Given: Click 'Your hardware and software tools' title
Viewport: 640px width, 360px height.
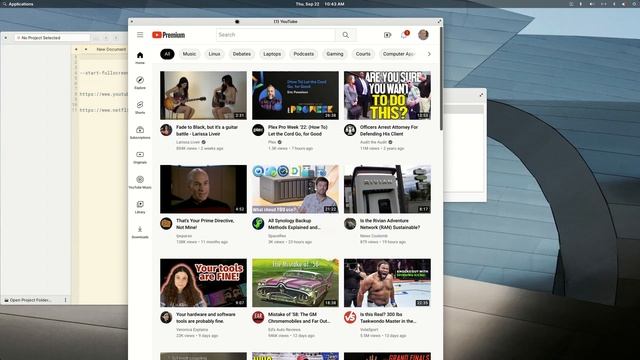Looking at the screenshot, I should click(x=206, y=318).
